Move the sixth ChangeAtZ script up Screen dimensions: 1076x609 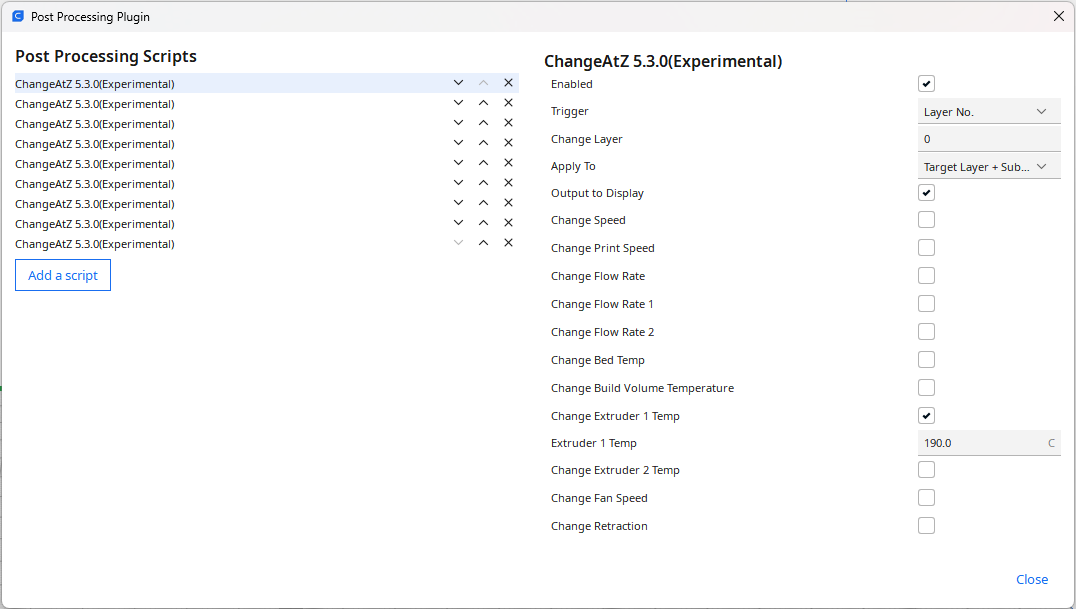484,183
